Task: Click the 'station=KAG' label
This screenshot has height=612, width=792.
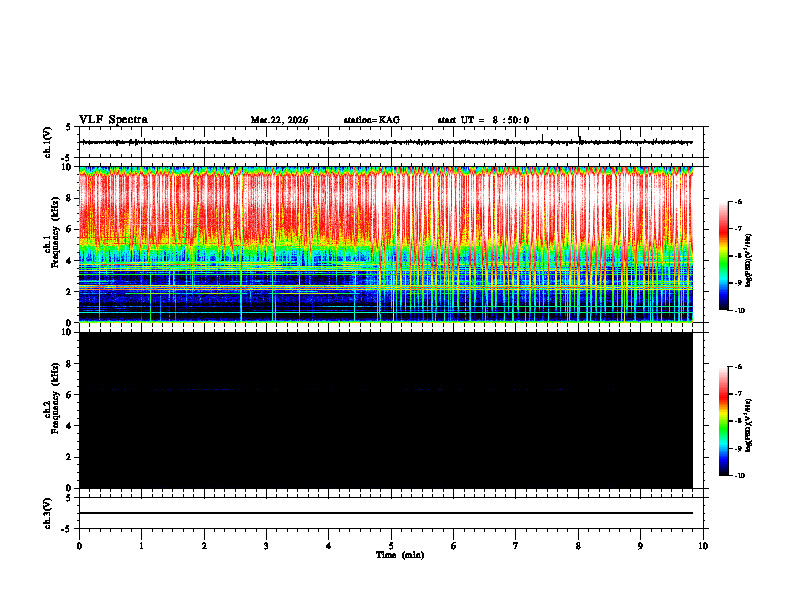Action: pos(372,120)
